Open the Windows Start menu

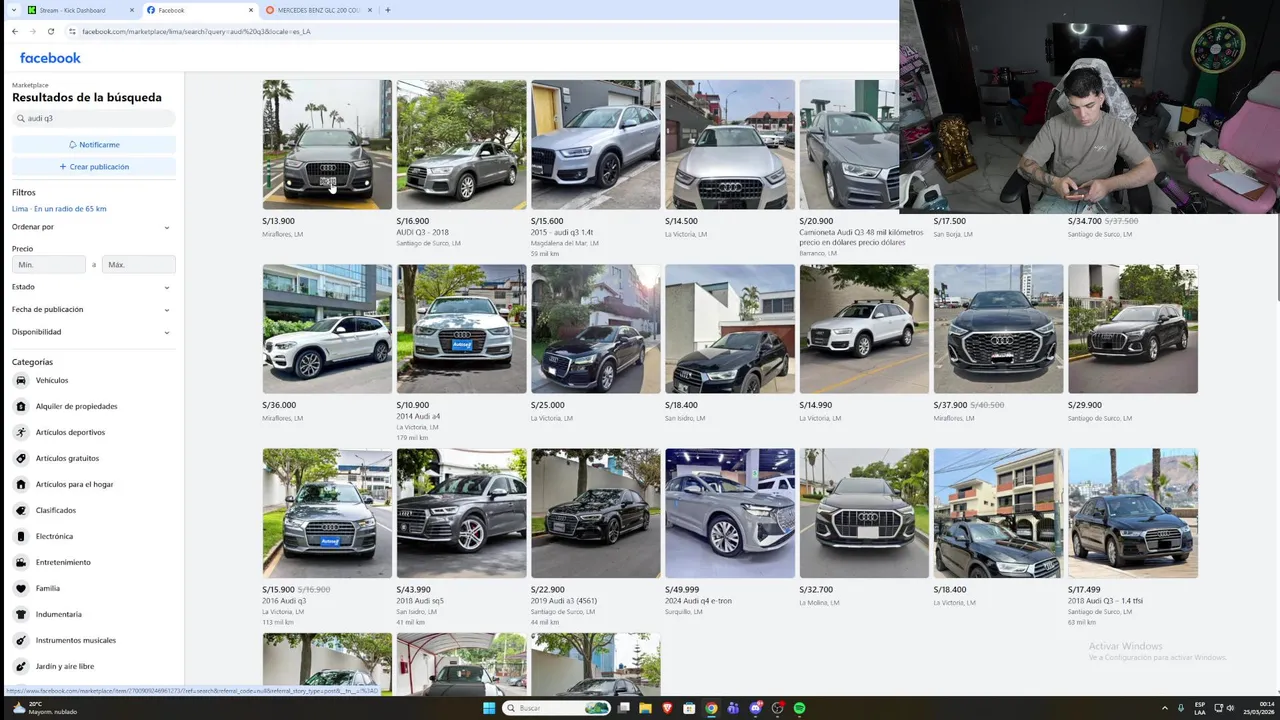(x=489, y=708)
